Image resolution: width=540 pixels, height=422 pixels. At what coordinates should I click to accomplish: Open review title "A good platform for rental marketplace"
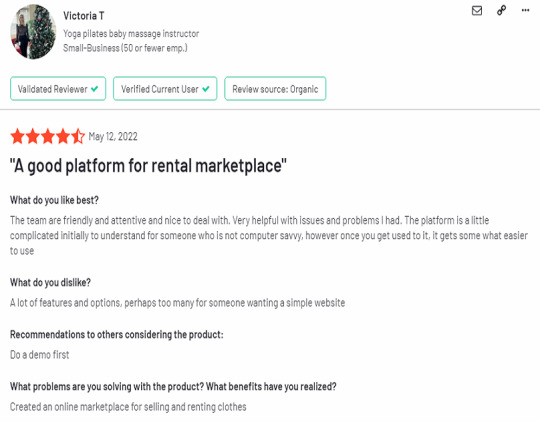tap(148, 166)
